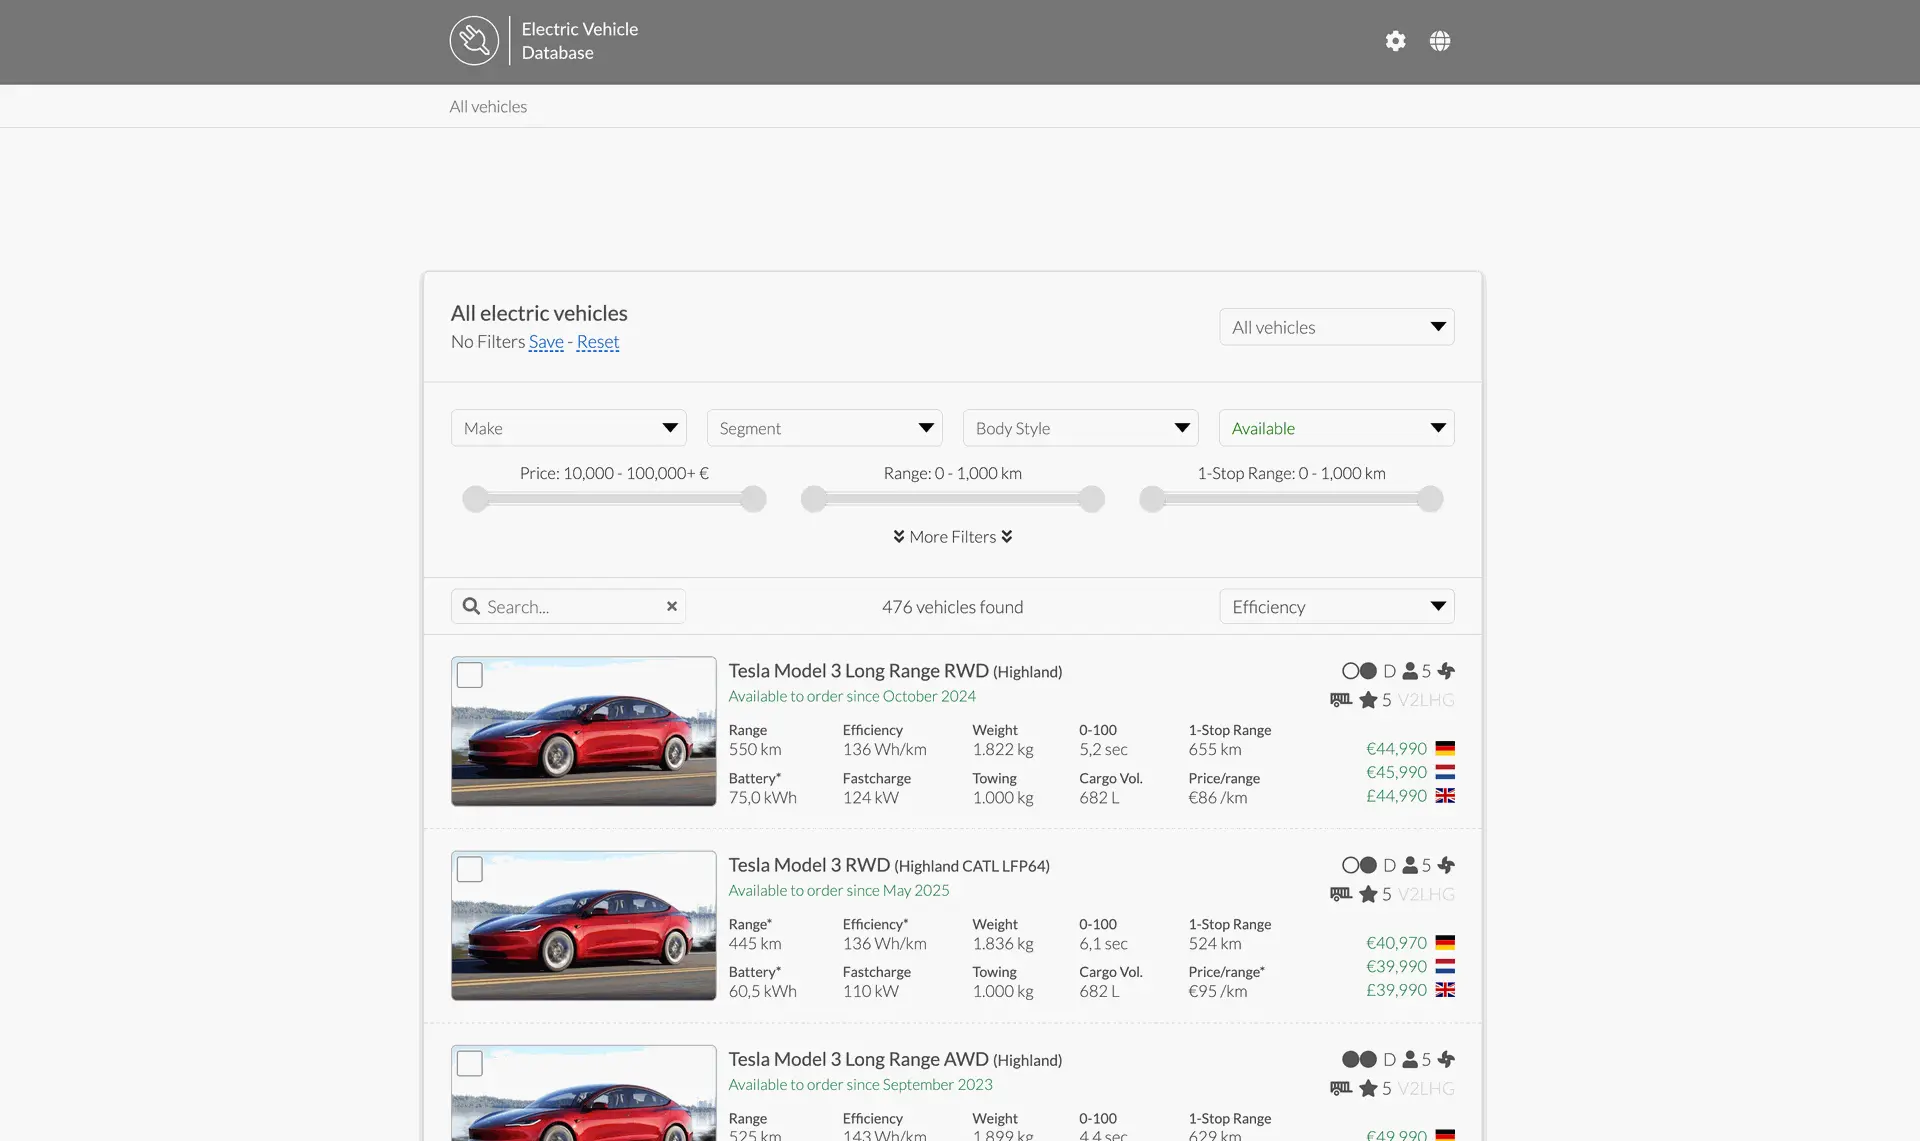Click Netherlands flag beside €39,990
This screenshot has width=1920, height=1141.
[1445, 966]
